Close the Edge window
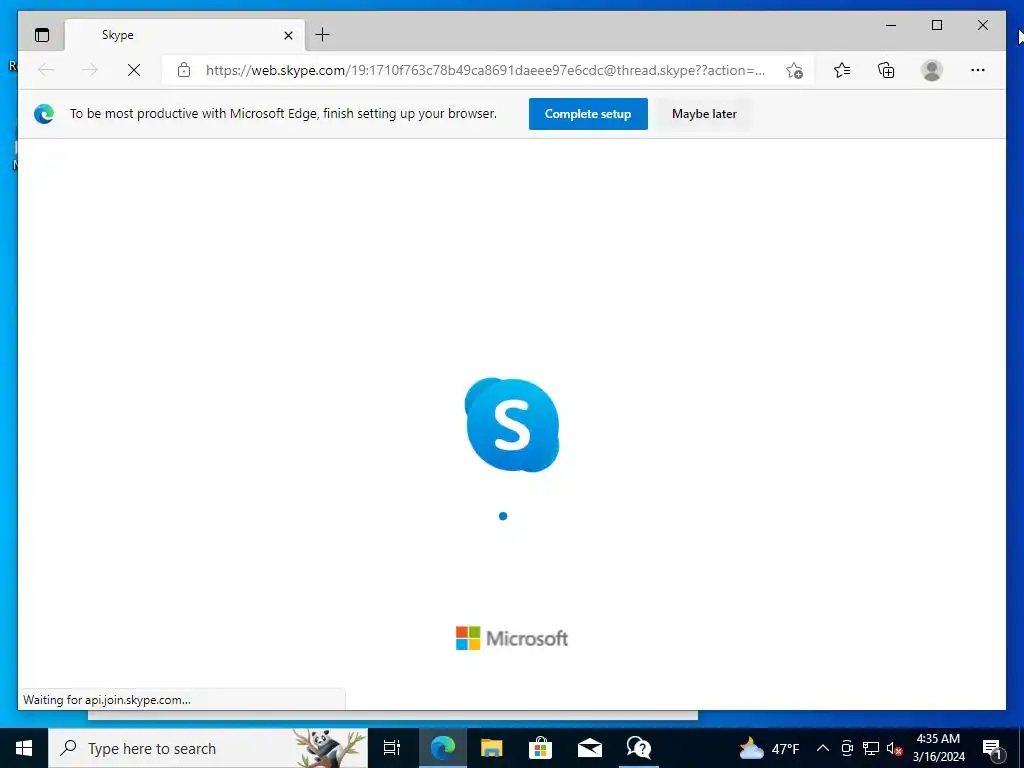Screen dimensions: 1024x768 (982, 25)
